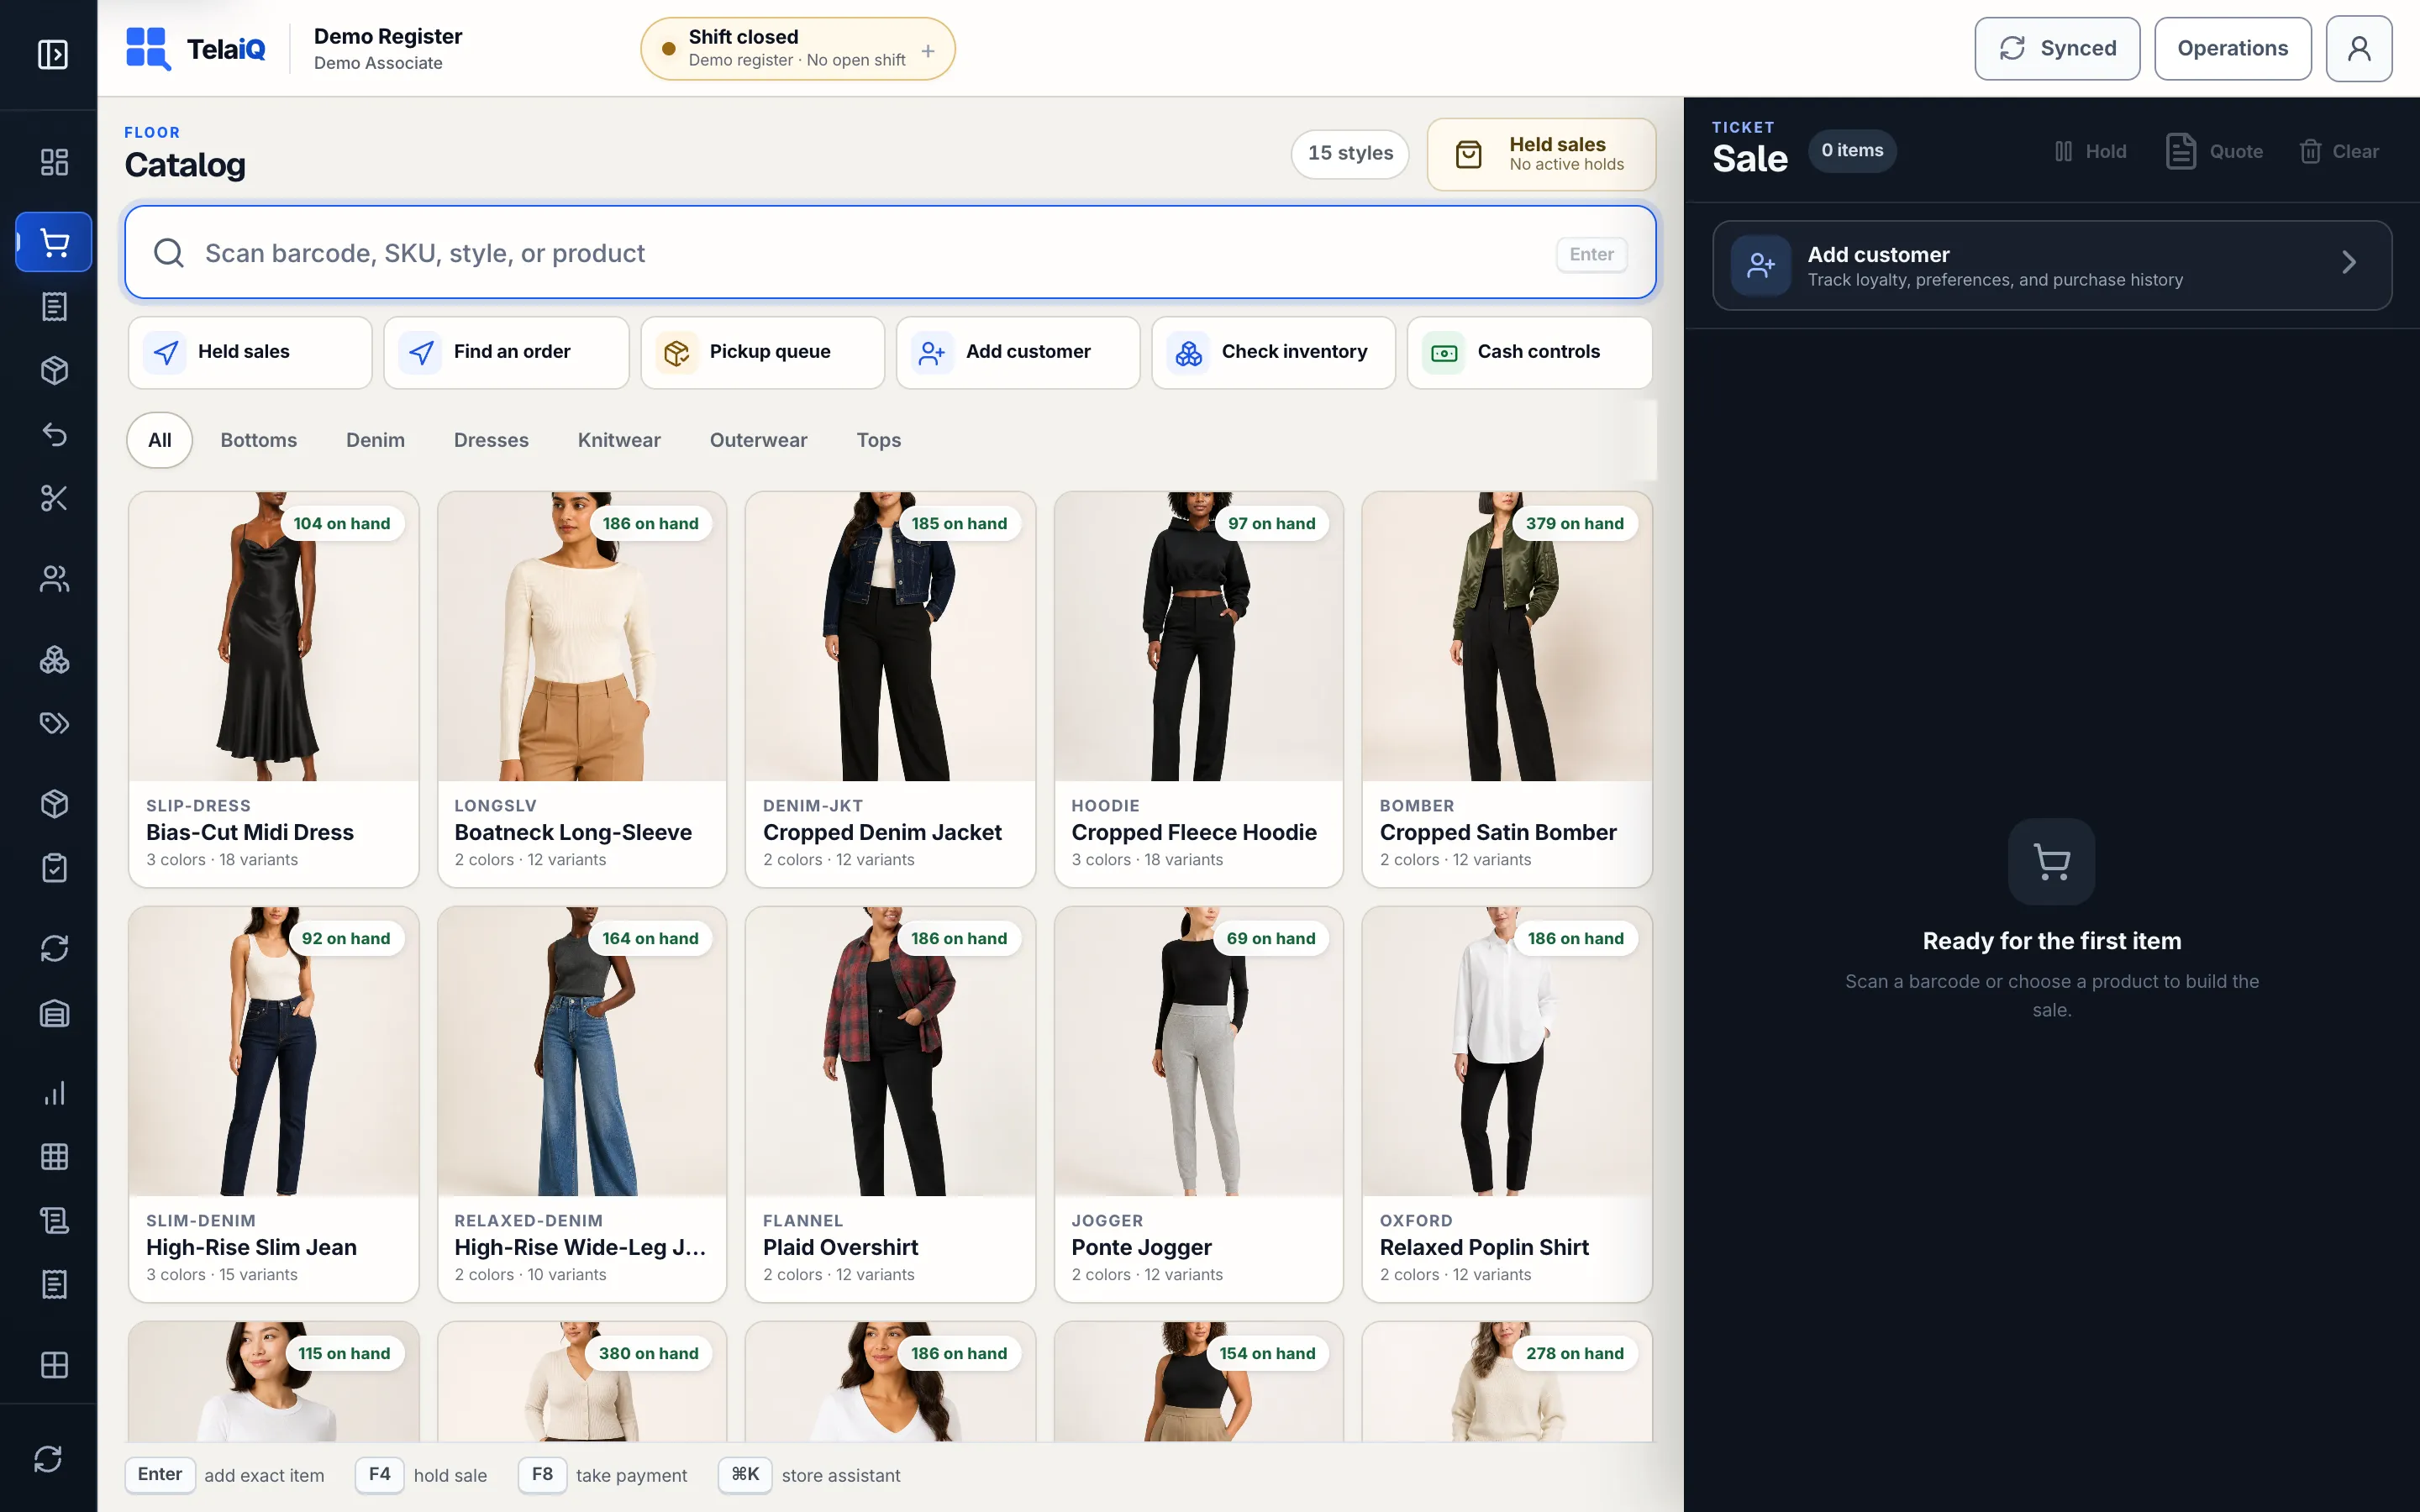Open the Operations menu button
Image resolution: width=2420 pixels, height=1512 pixels.
[2232, 48]
